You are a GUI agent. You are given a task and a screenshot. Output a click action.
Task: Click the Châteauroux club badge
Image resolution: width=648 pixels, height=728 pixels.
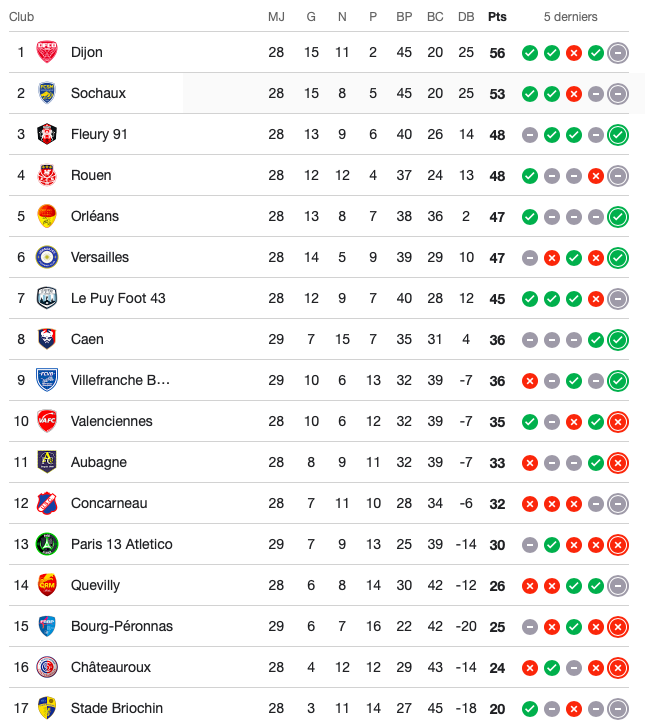(47, 667)
